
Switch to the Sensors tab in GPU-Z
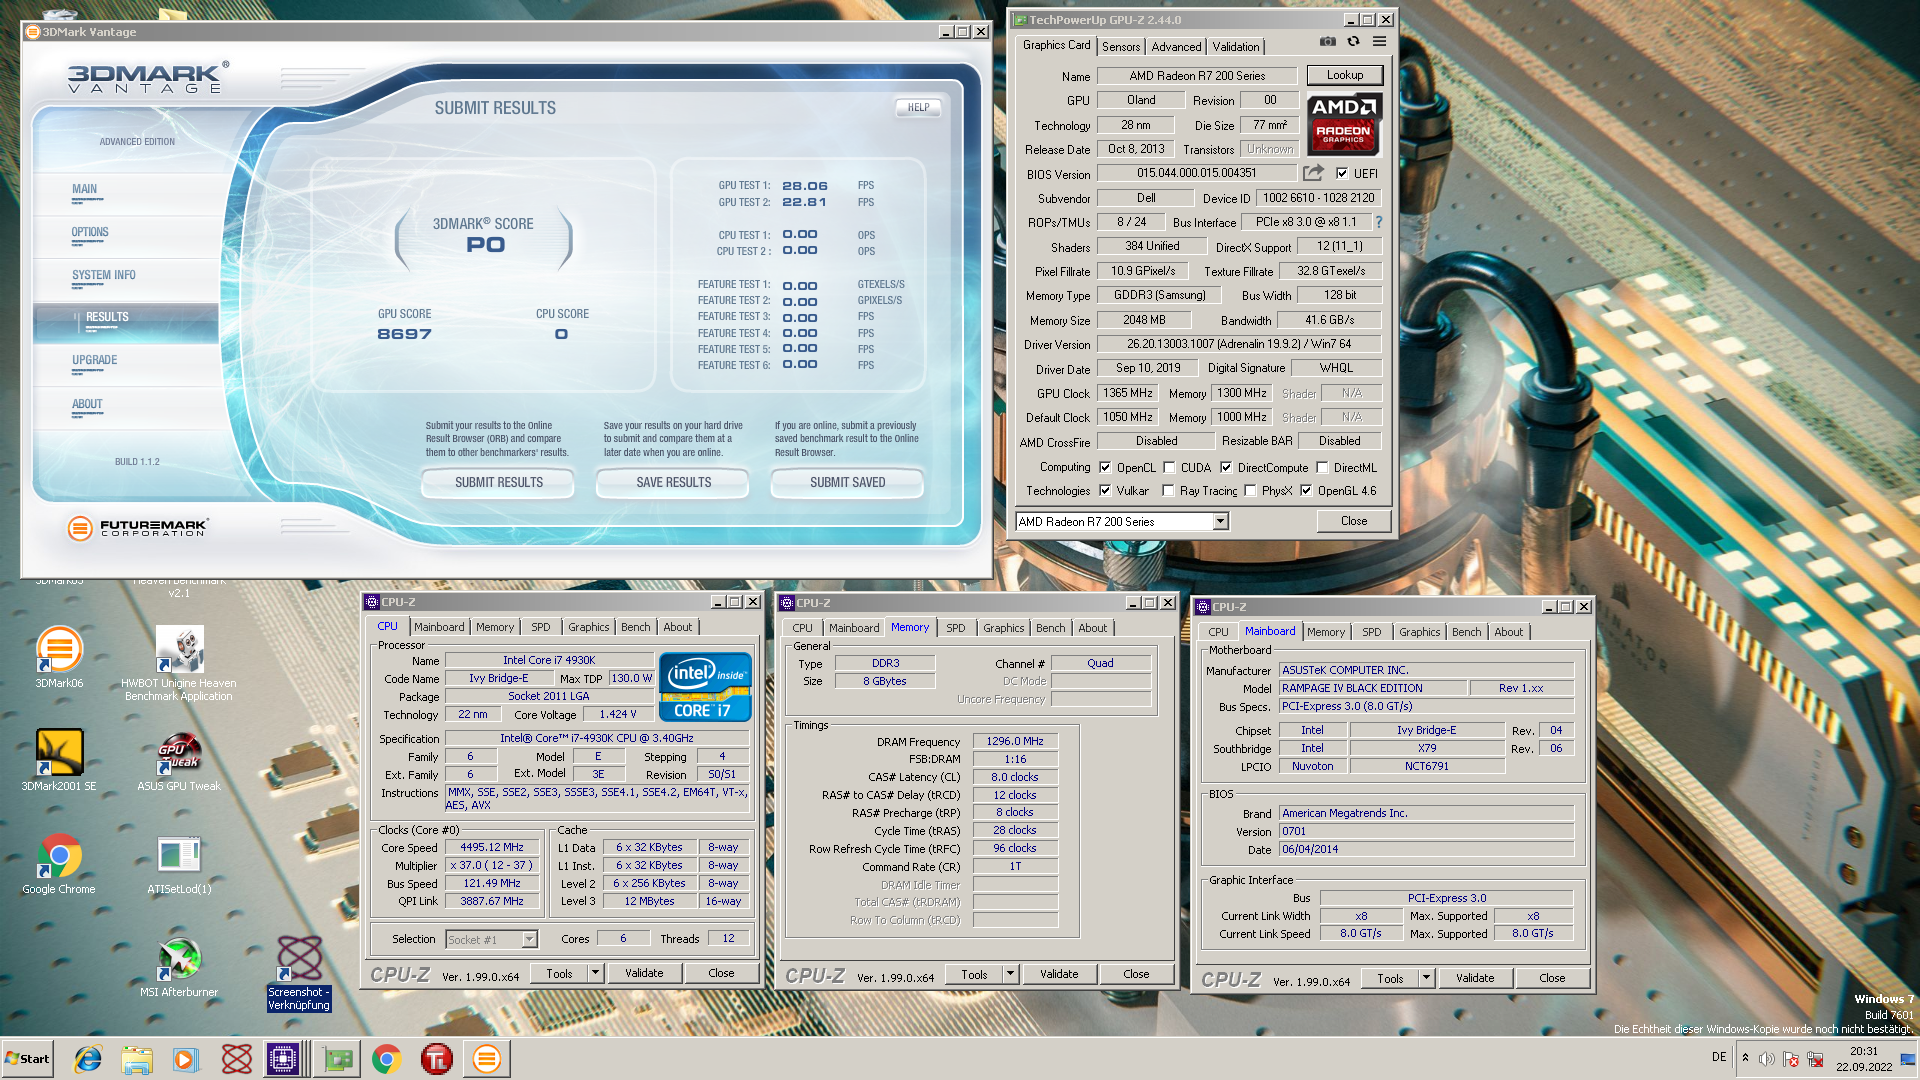tap(1121, 47)
